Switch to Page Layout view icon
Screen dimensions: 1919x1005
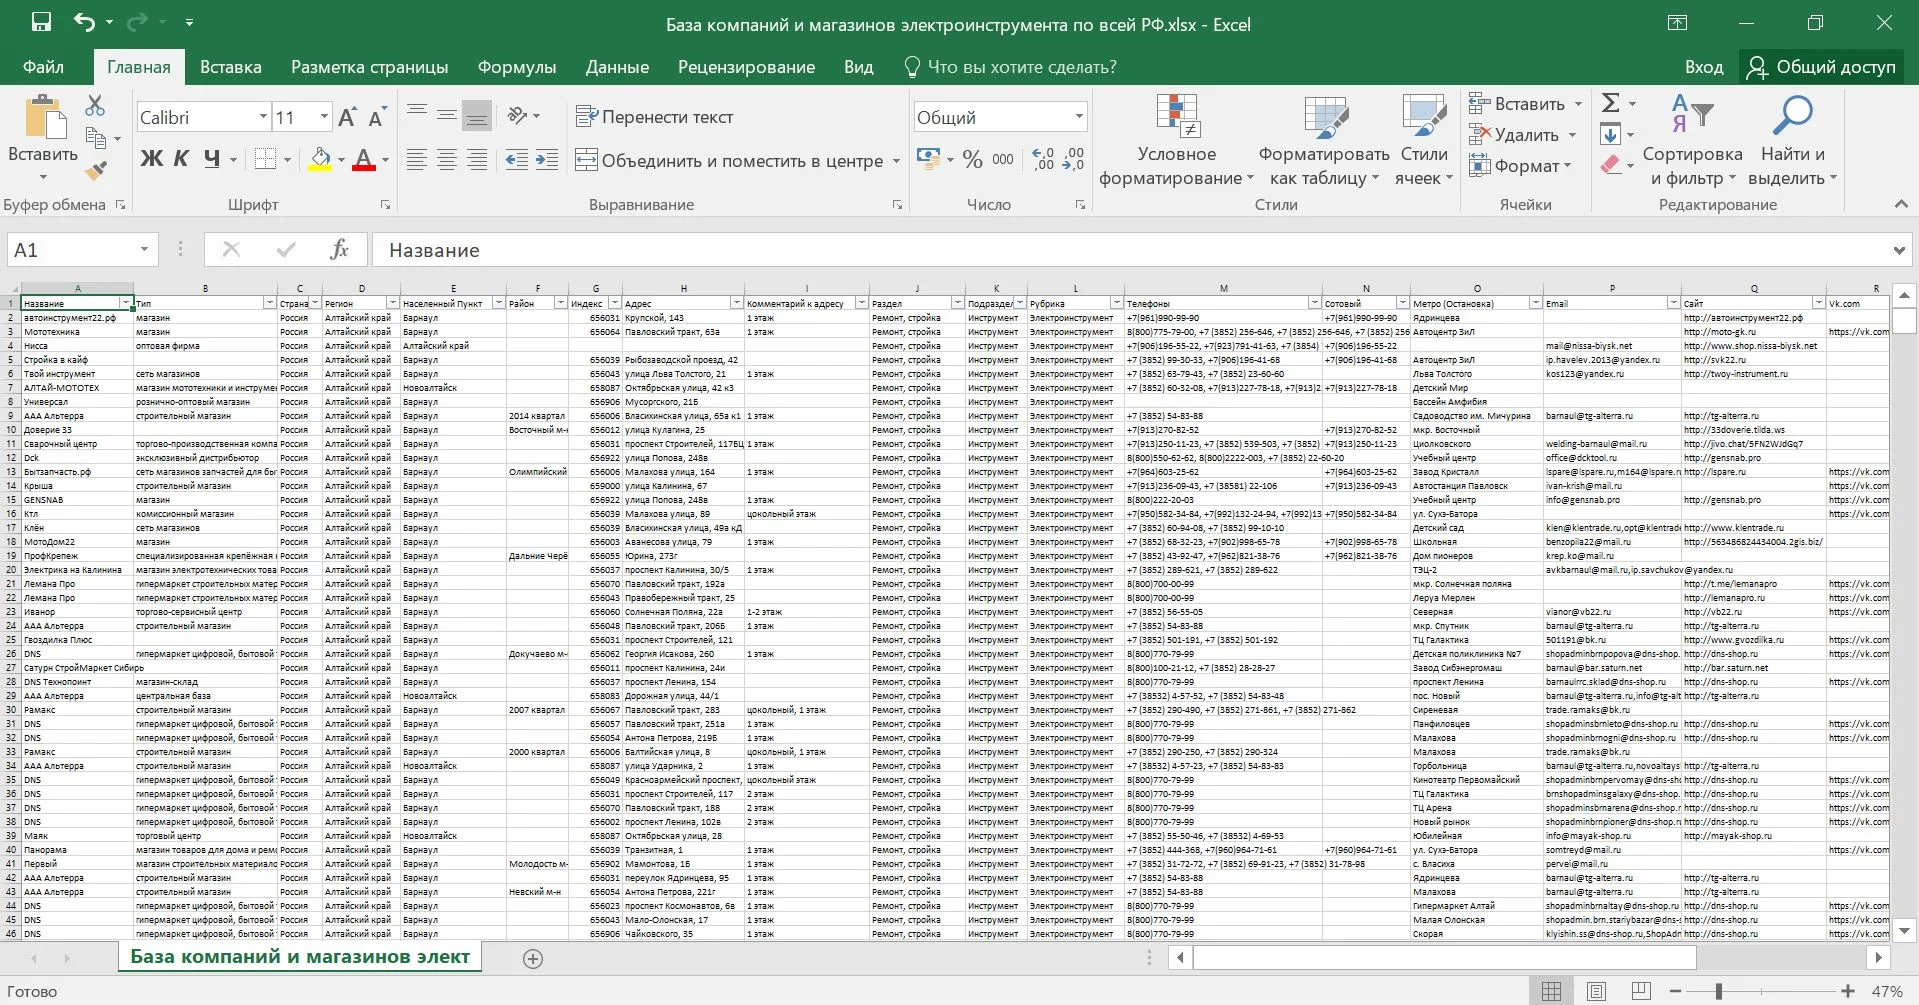[1596, 991]
